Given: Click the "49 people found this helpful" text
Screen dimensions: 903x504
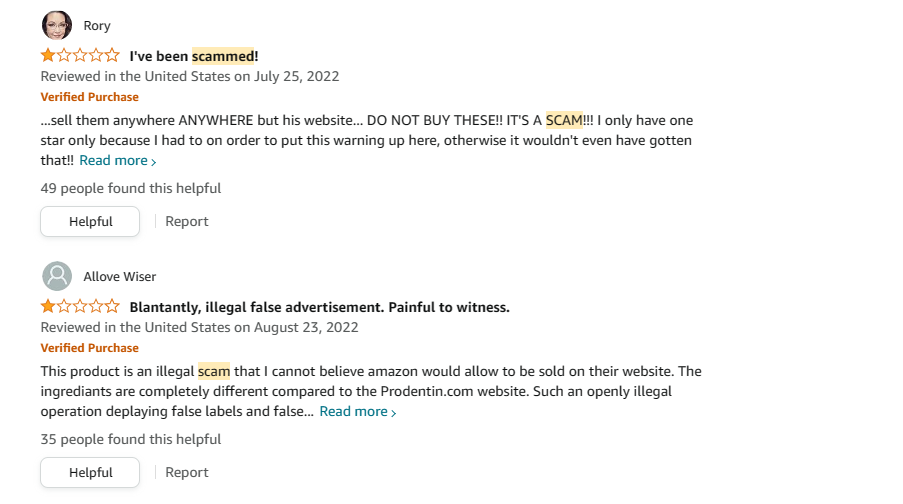Looking at the screenshot, I should click(131, 188).
